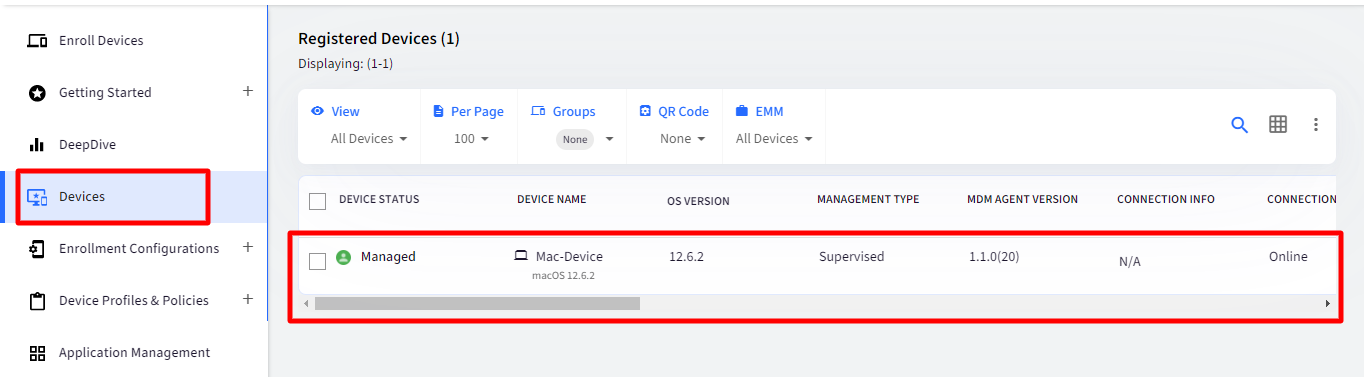Open the three-dot more options menu
The width and height of the screenshot is (1364, 377).
click(1316, 125)
